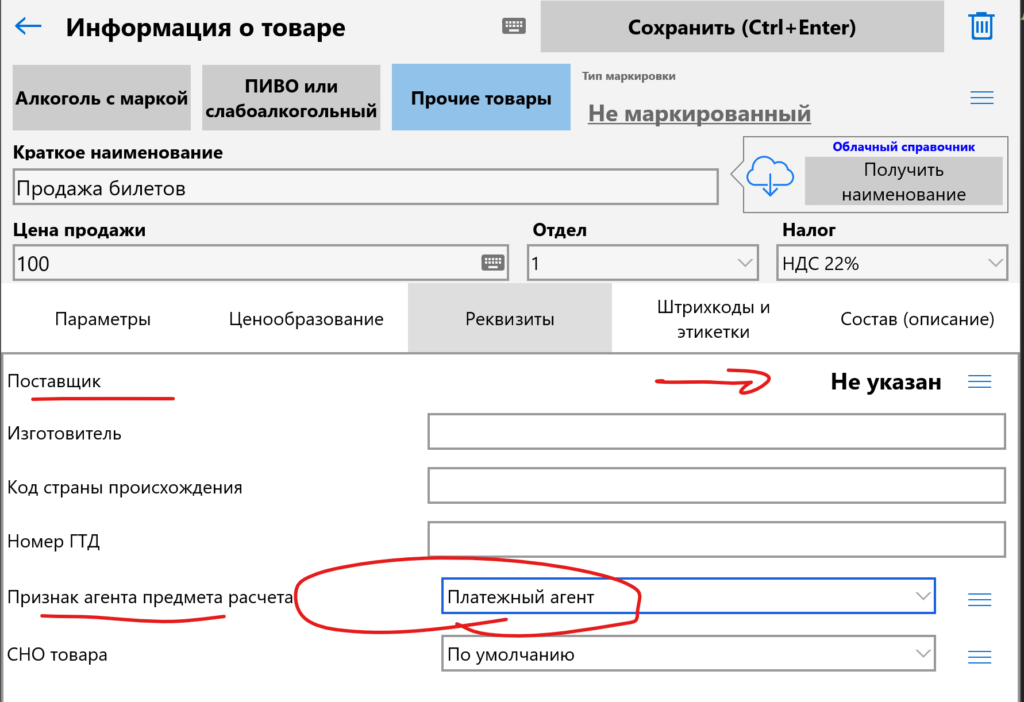1024x702 pixels.
Task: Open menu icon next to agent attribute dropdown
Action: pyautogui.click(x=980, y=599)
